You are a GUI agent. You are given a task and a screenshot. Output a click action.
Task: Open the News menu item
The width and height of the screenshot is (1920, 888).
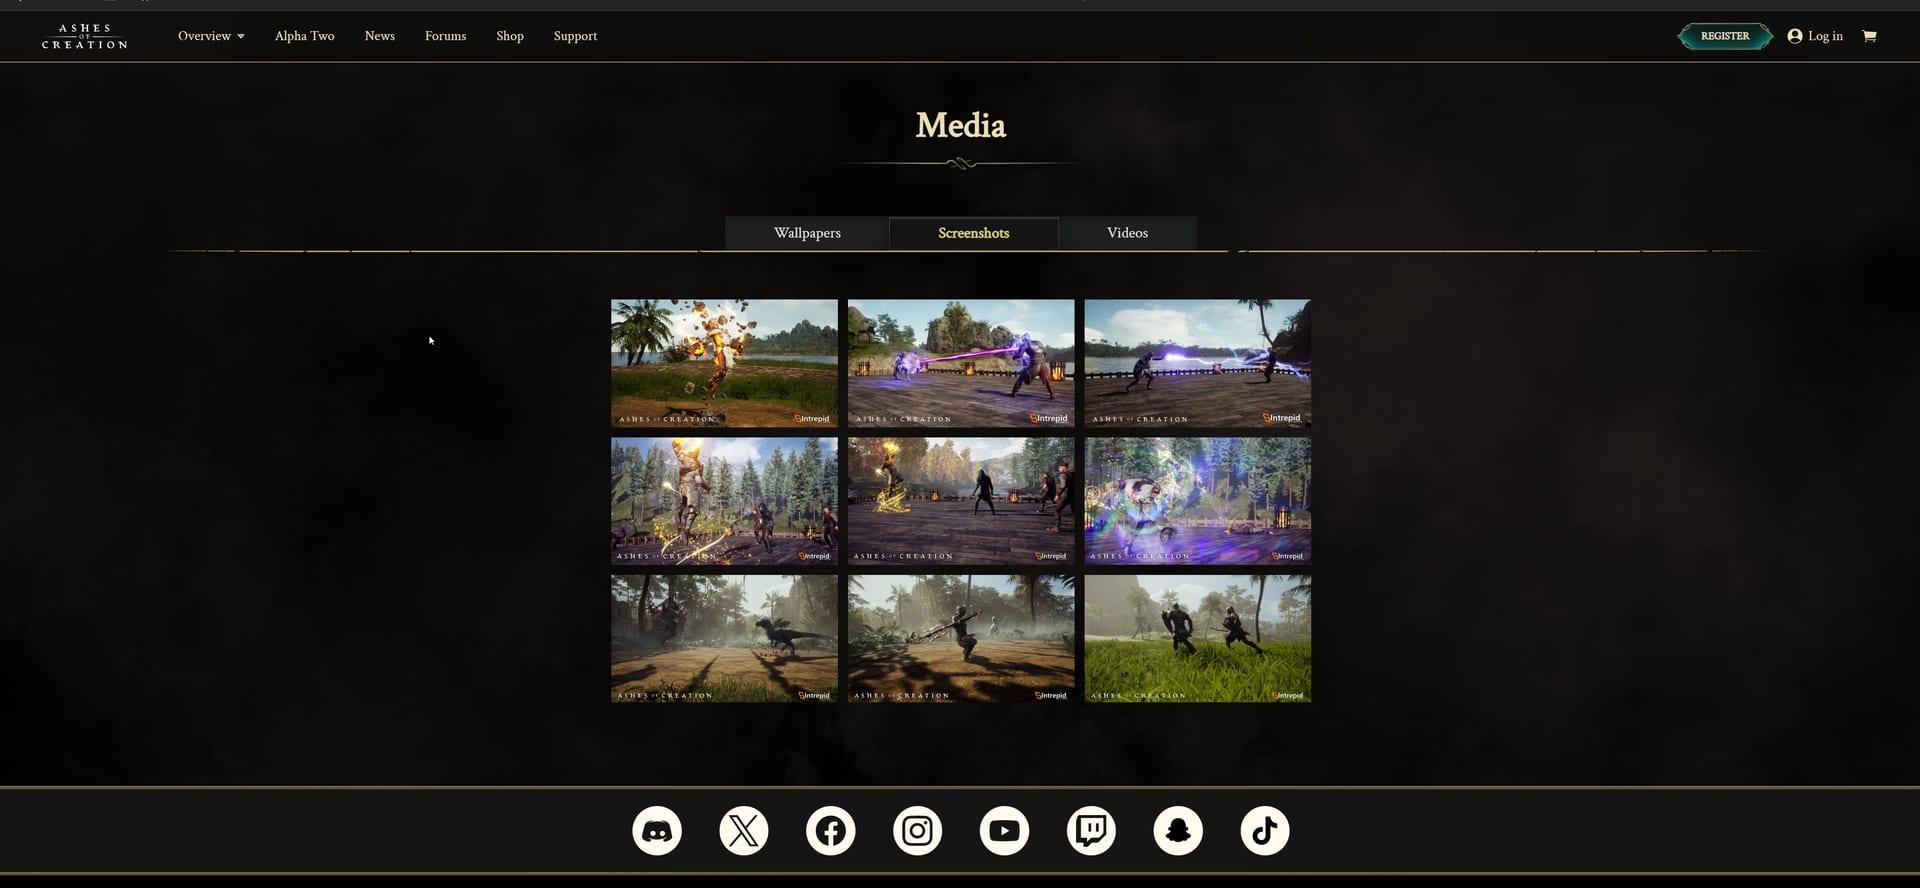coord(380,36)
